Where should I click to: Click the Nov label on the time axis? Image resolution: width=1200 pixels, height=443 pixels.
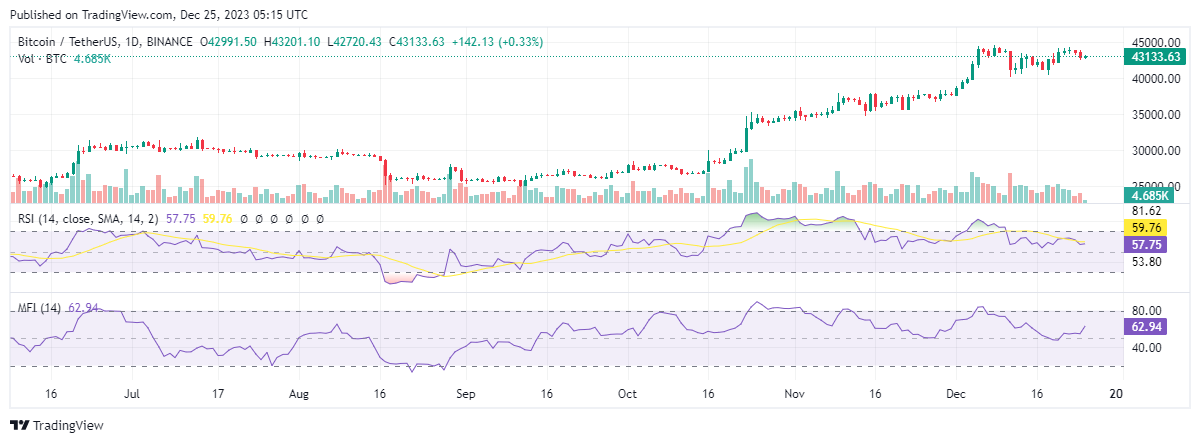(795, 394)
